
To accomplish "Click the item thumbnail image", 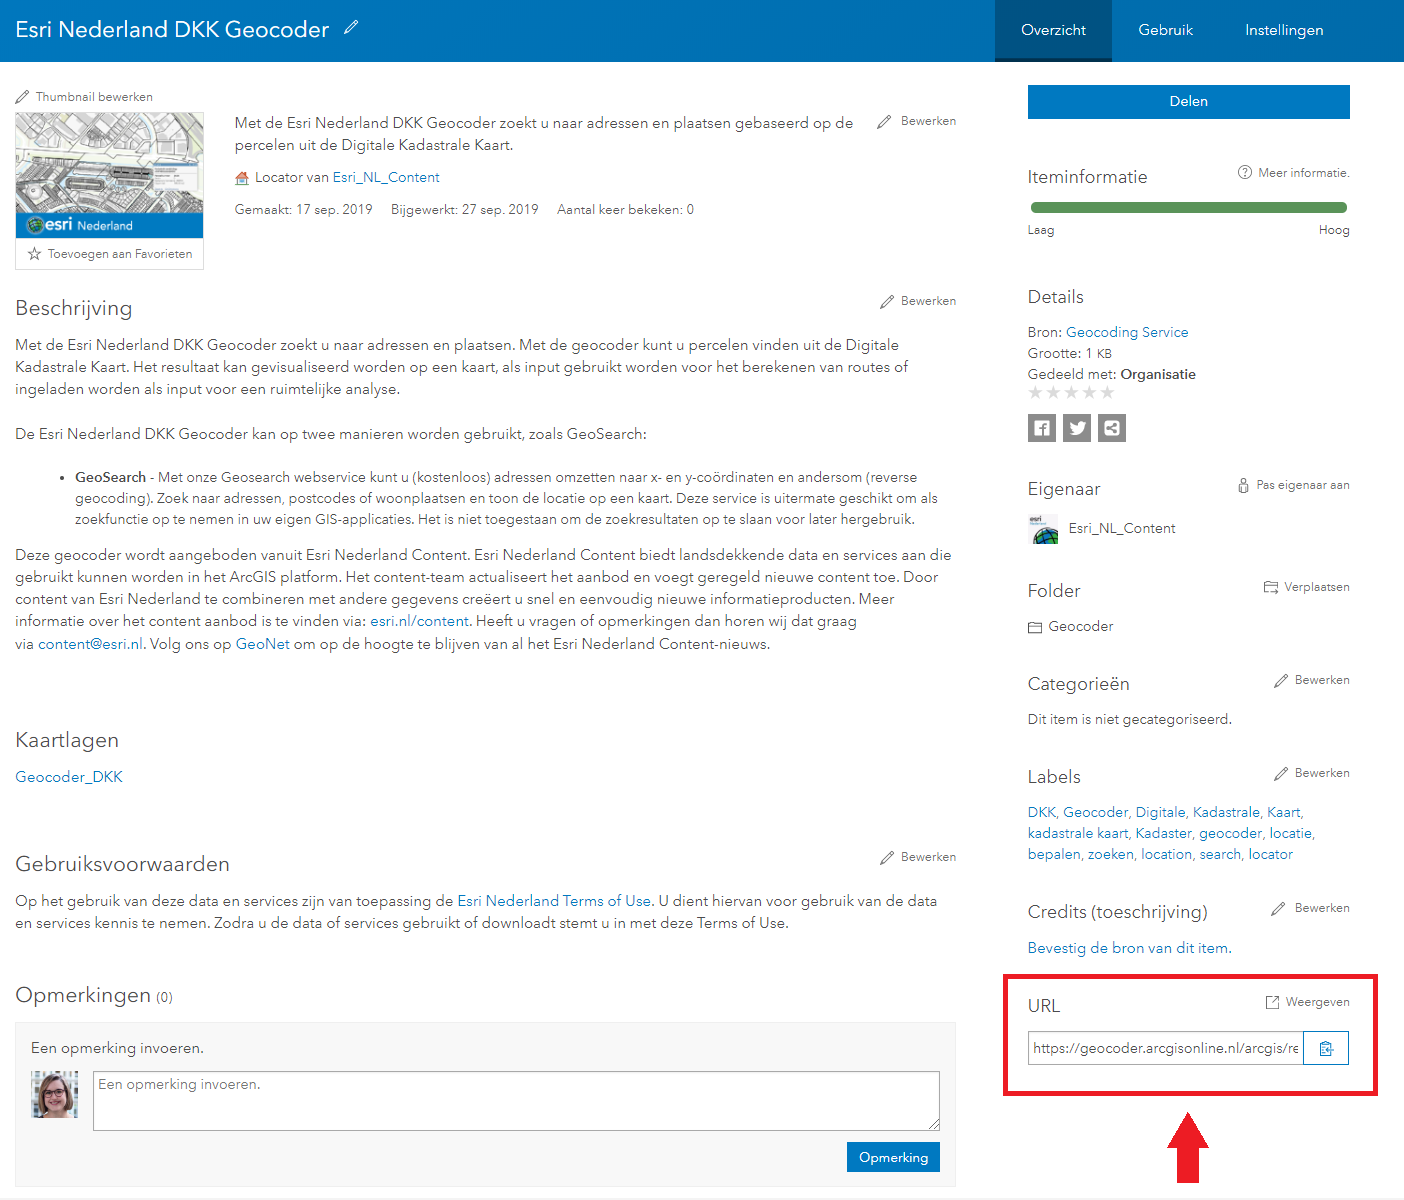I will (x=110, y=175).
